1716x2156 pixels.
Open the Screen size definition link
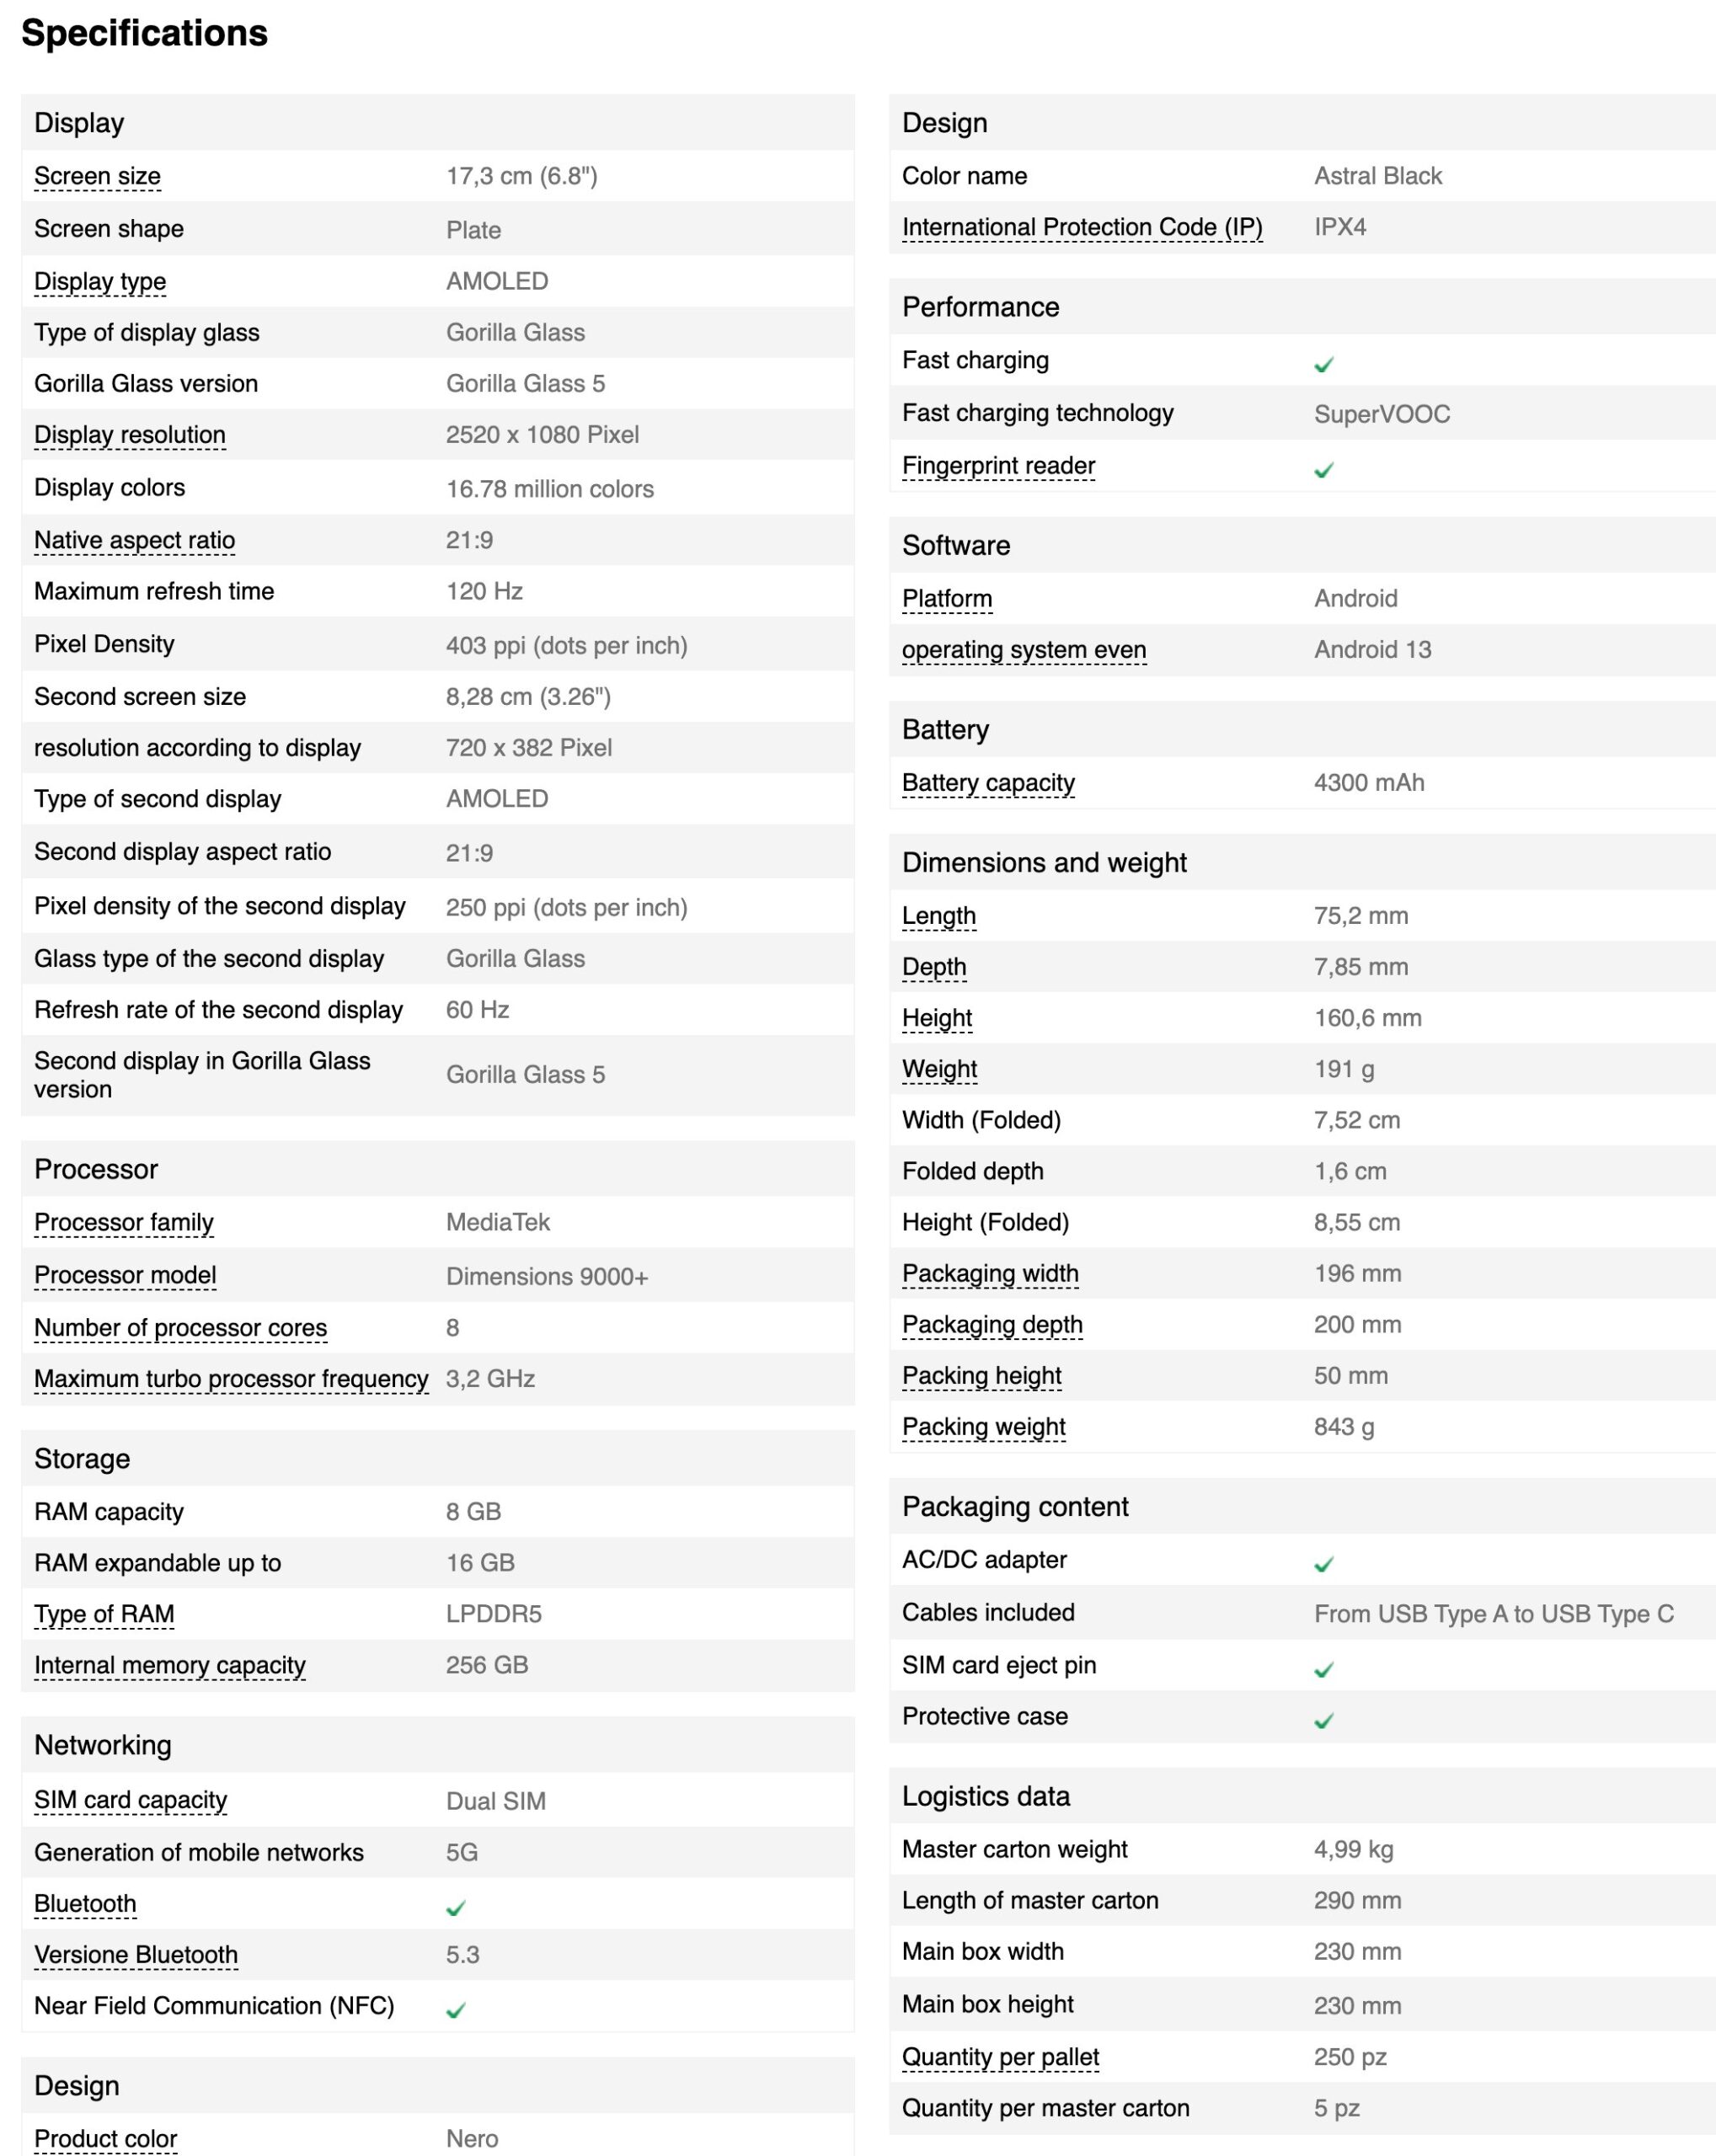(97, 176)
